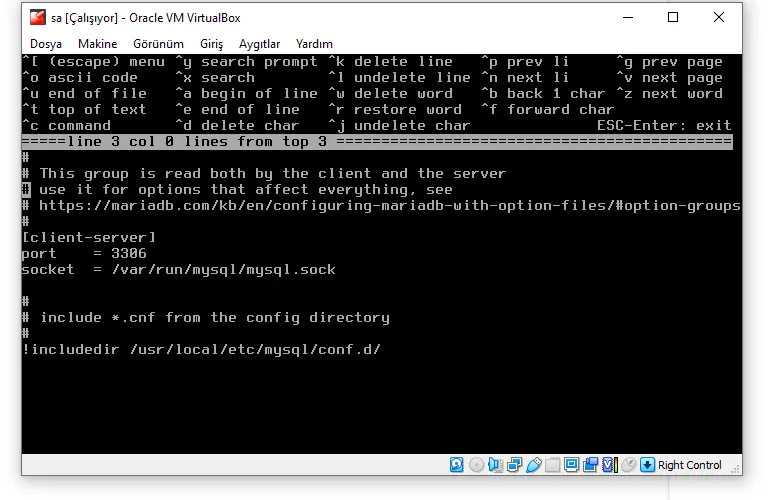Click the USB devices status icon

(533, 465)
